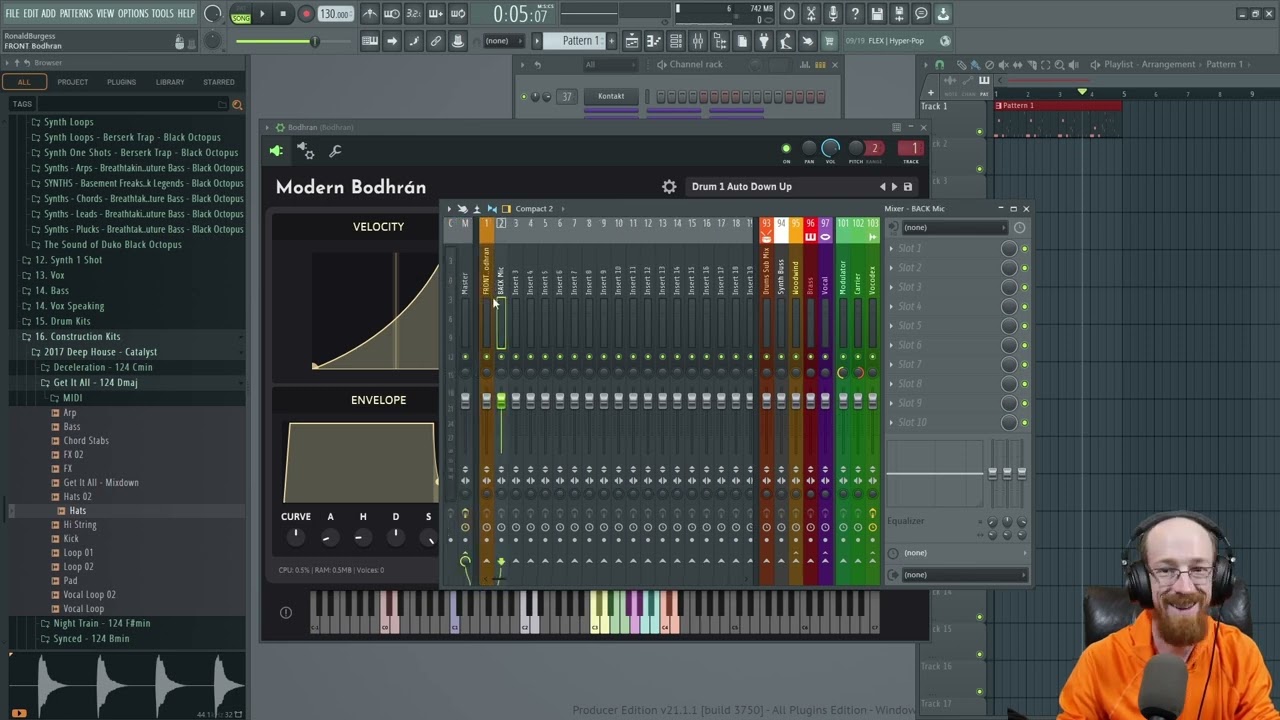Switch browser to the STARRED tab
Image resolution: width=1280 pixels, height=720 pixels.
[x=219, y=82]
